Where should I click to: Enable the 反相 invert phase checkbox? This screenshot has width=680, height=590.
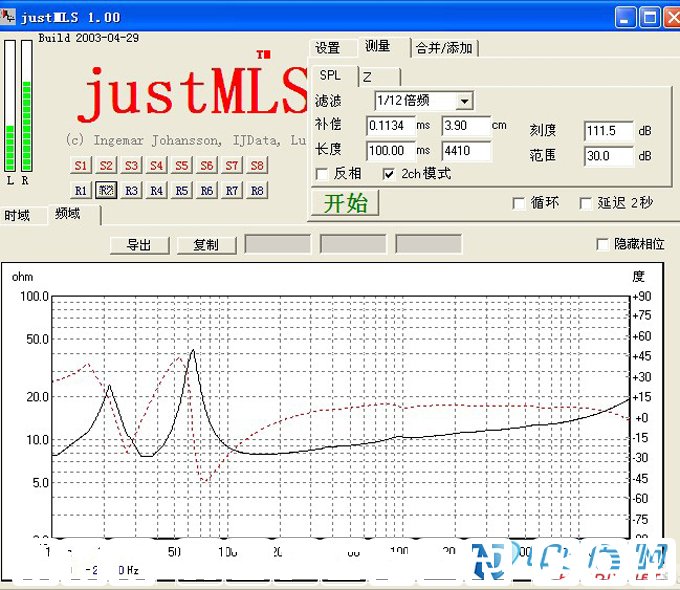tap(322, 174)
